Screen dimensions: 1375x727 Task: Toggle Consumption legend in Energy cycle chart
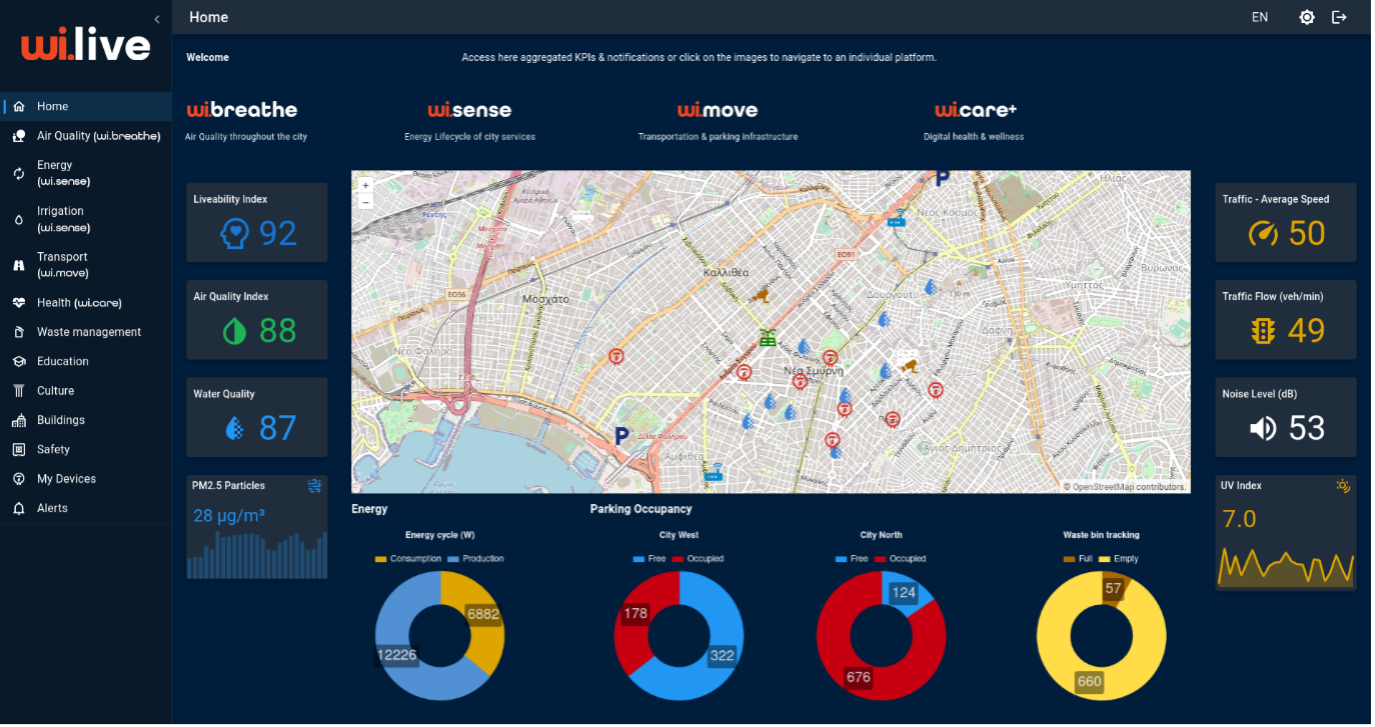(x=408, y=559)
